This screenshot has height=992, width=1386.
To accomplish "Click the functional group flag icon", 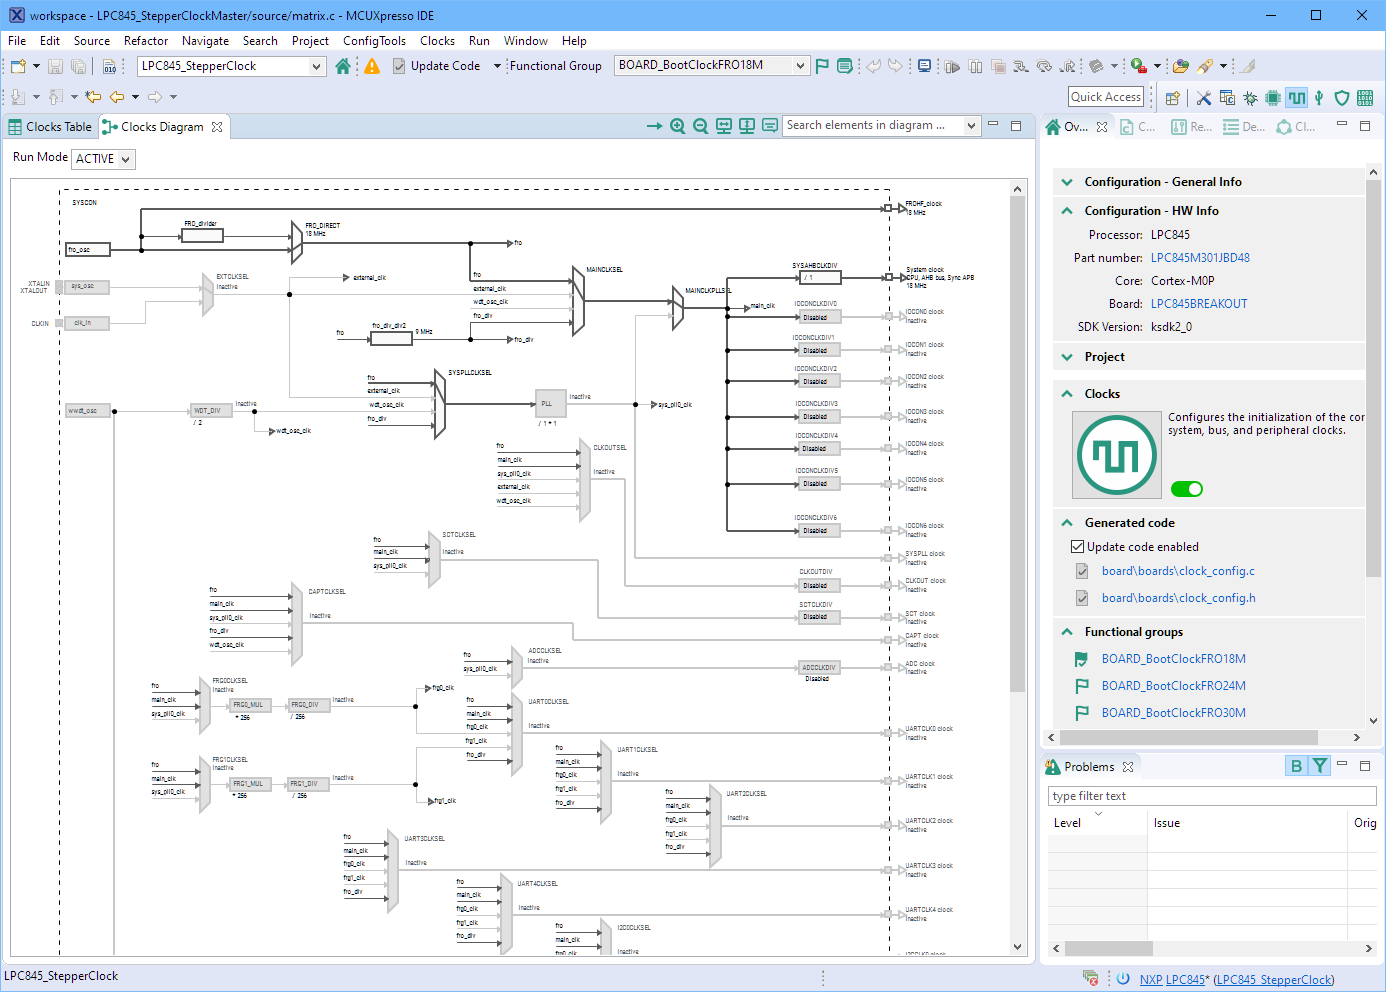I will (822, 66).
